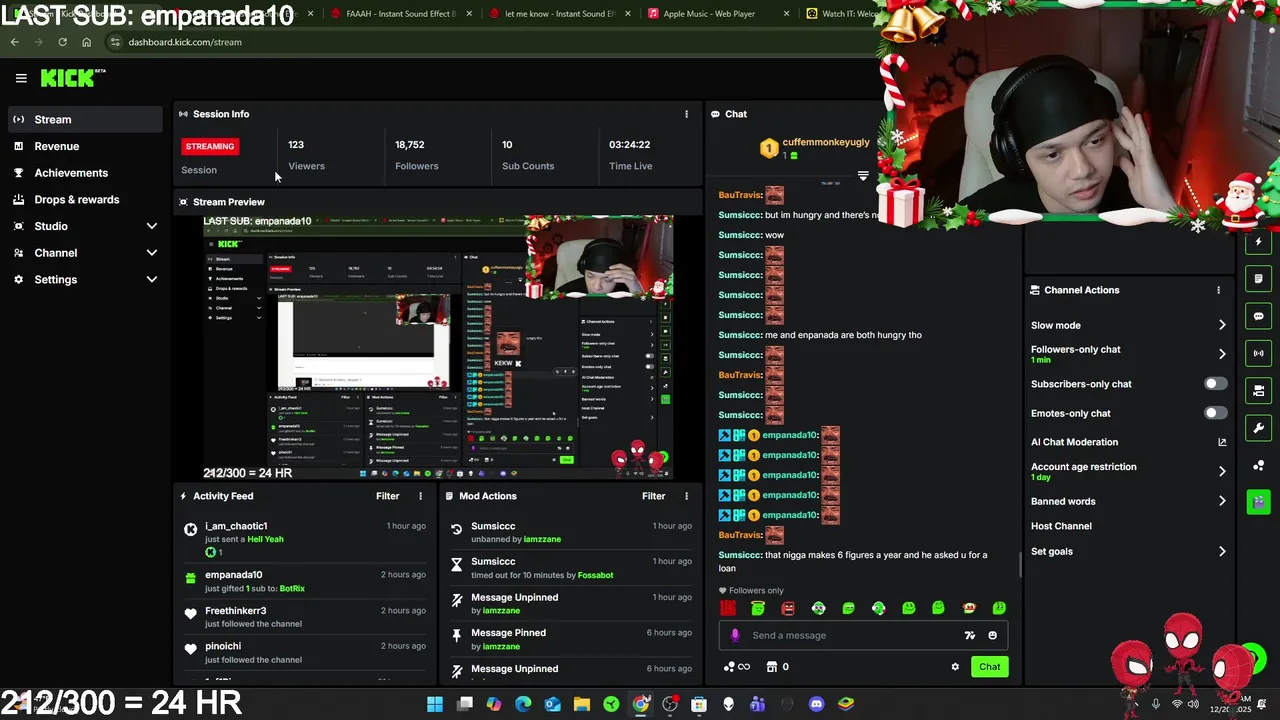Open Account age restriction options
The image size is (1280, 720).
[1129, 471]
